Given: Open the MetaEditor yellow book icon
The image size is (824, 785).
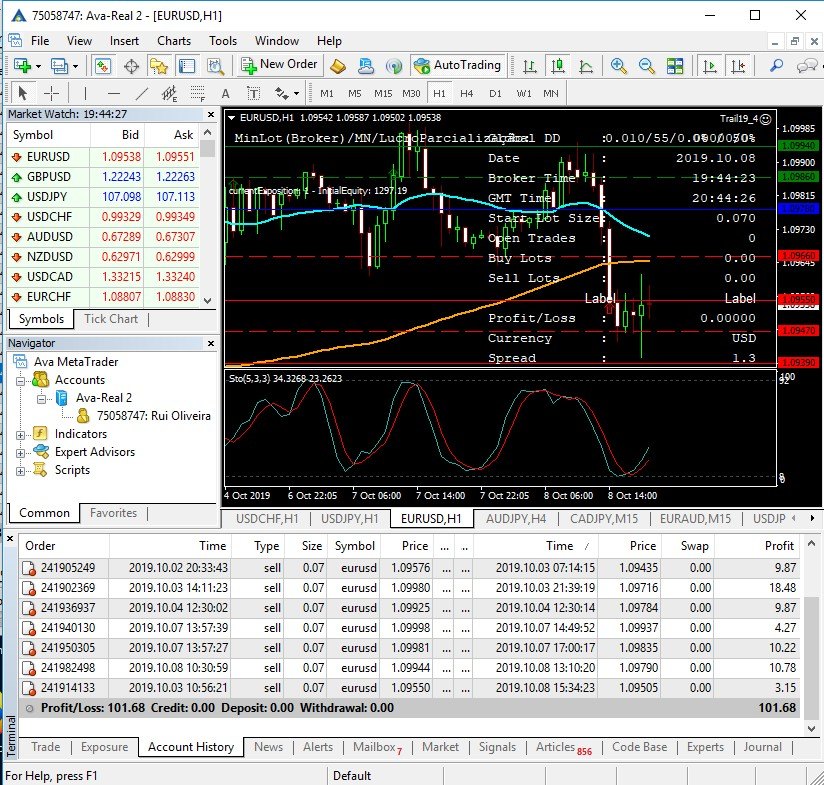Looking at the screenshot, I should (x=338, y=66).
